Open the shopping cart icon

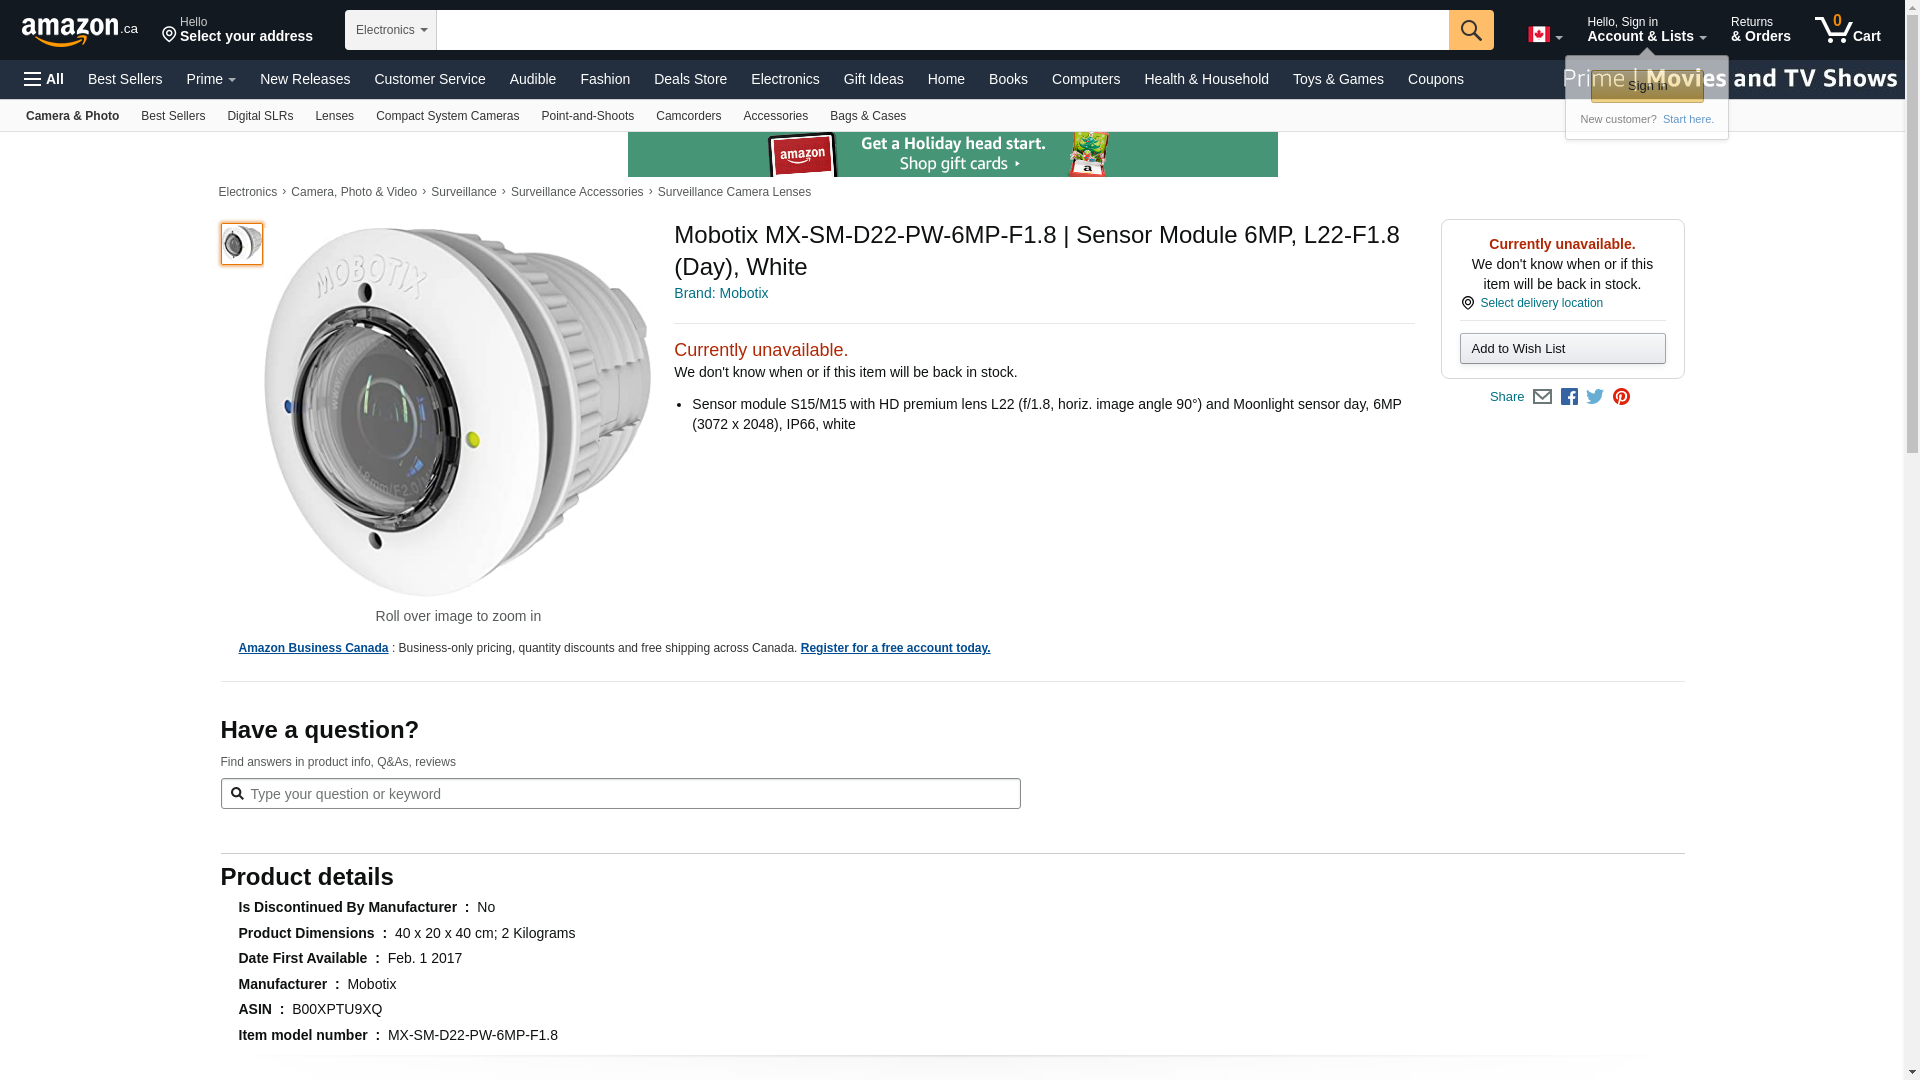1847,30
